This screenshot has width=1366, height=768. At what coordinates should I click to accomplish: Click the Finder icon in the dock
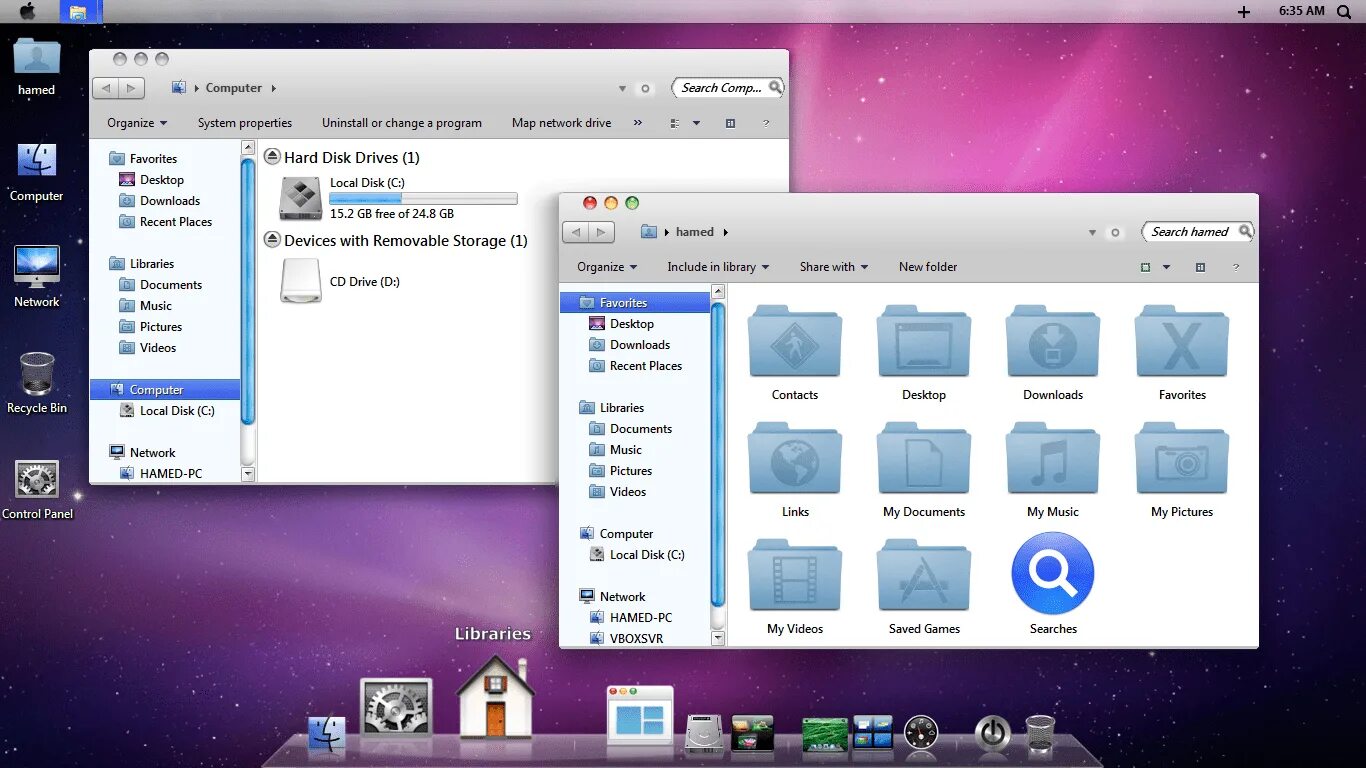(x=326, y=734)
